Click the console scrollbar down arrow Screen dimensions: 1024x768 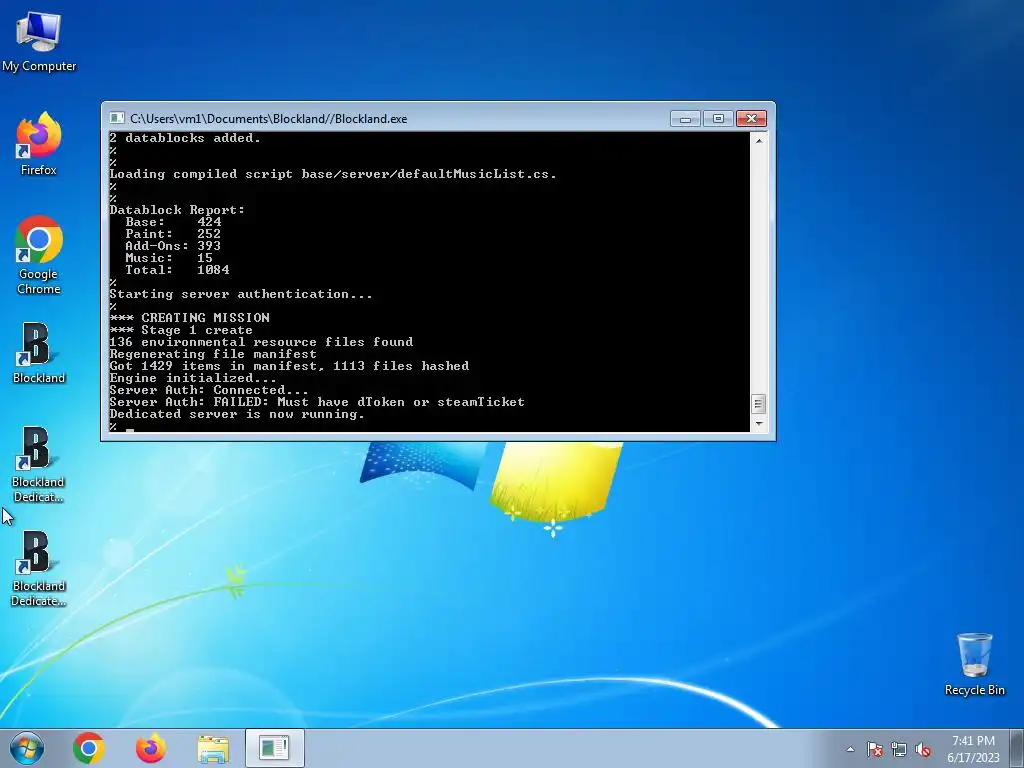(758, 424)
